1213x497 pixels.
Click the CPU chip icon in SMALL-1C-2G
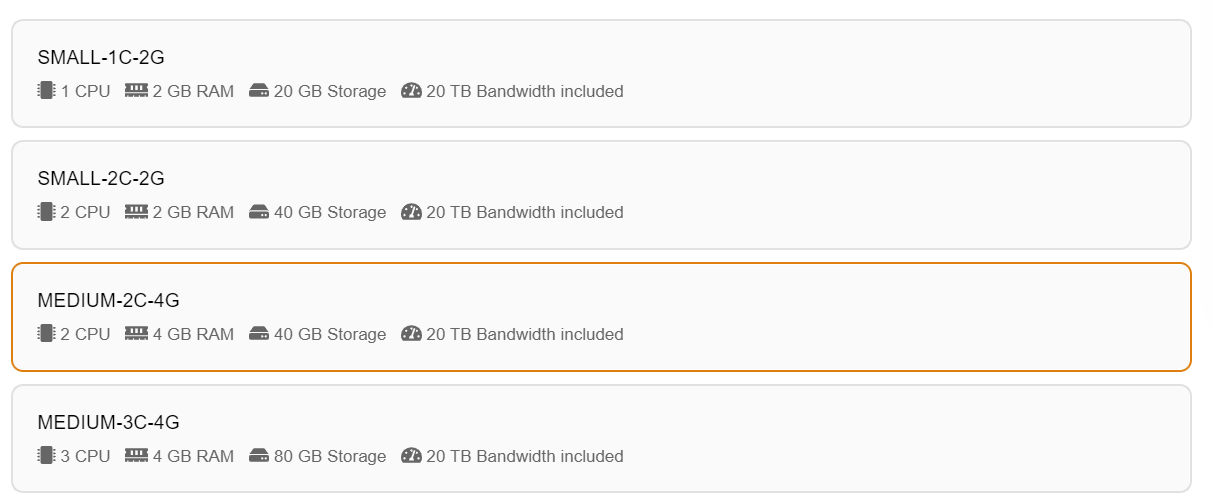pyautogui.click(x=46, y=91)
